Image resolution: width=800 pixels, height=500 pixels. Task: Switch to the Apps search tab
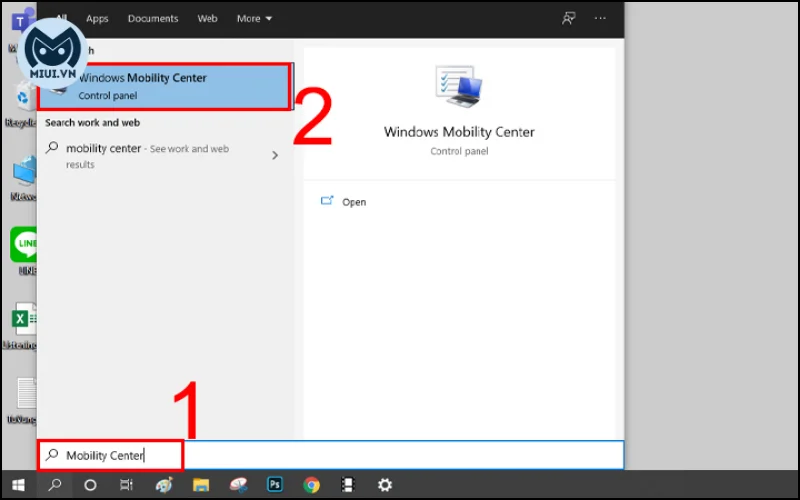pyautogui.click(x=97, y=18)
